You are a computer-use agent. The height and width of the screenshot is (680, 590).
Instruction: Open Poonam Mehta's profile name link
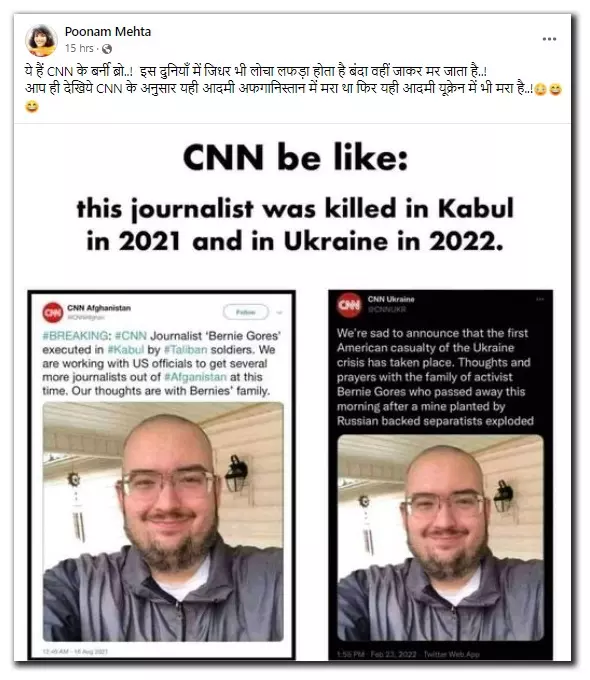tap(108, 32)
